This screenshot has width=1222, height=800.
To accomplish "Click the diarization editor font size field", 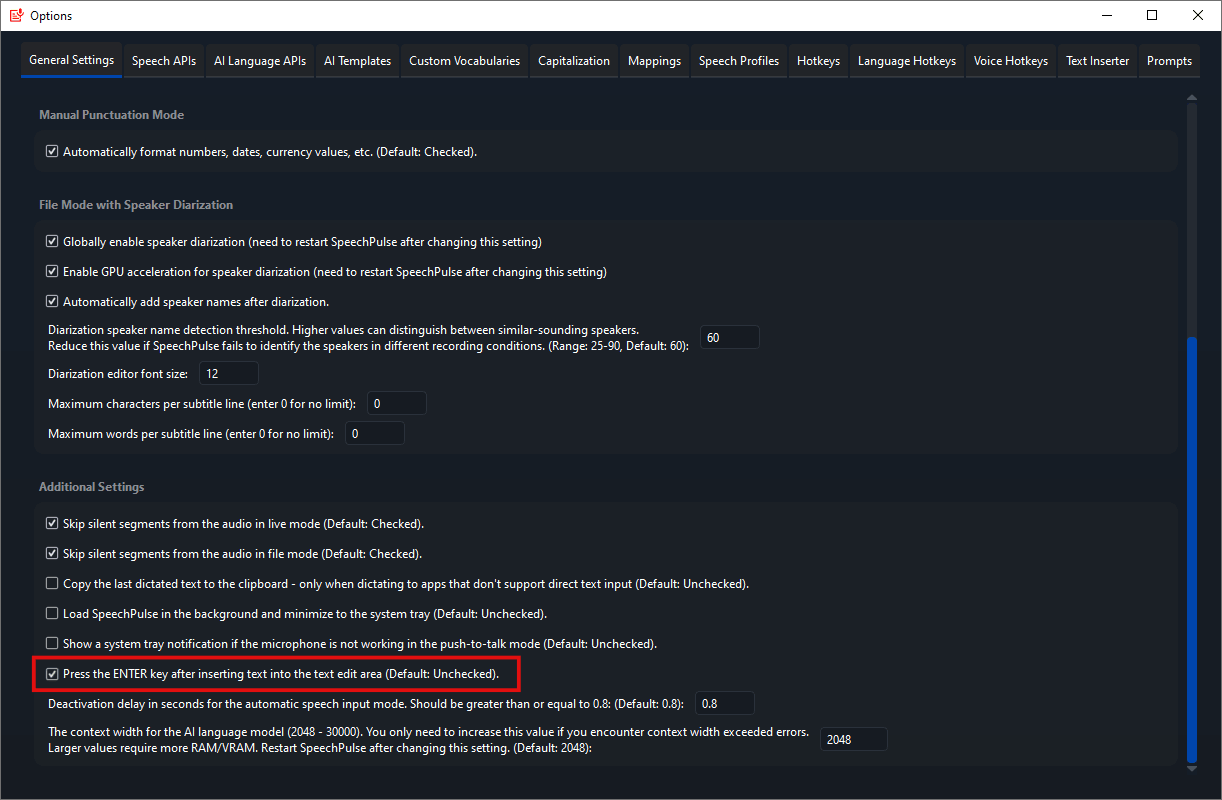I will pos(229,373).
